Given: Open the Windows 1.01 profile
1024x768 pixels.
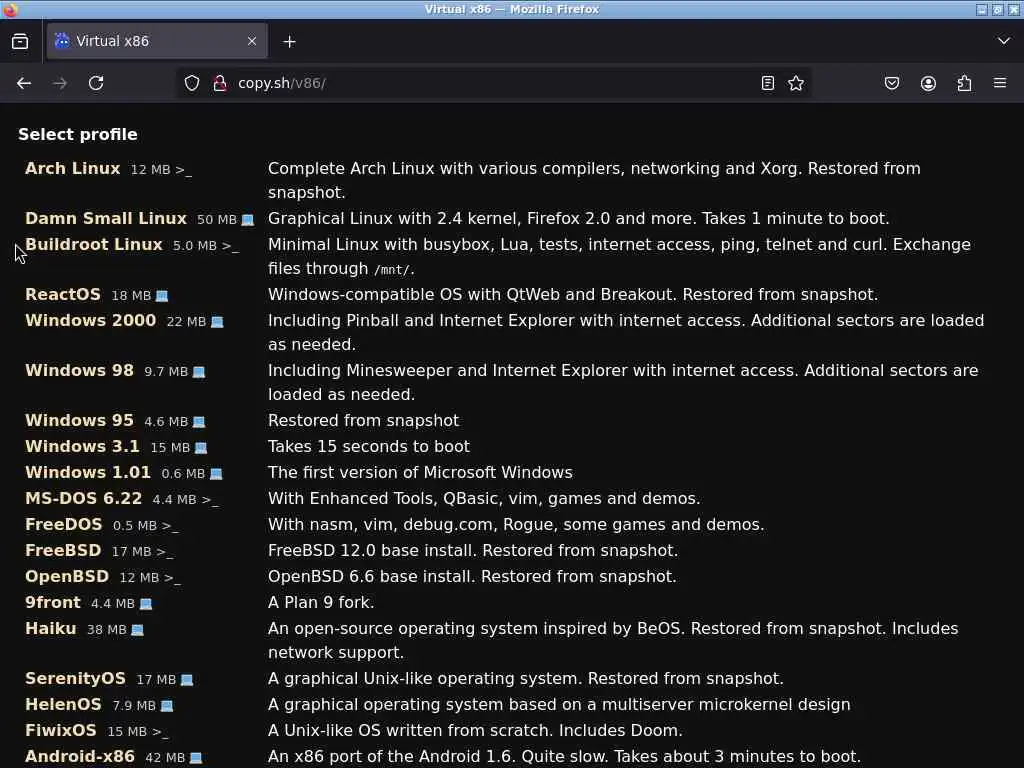Looking at the screenshot, I should tap(88, 472).
